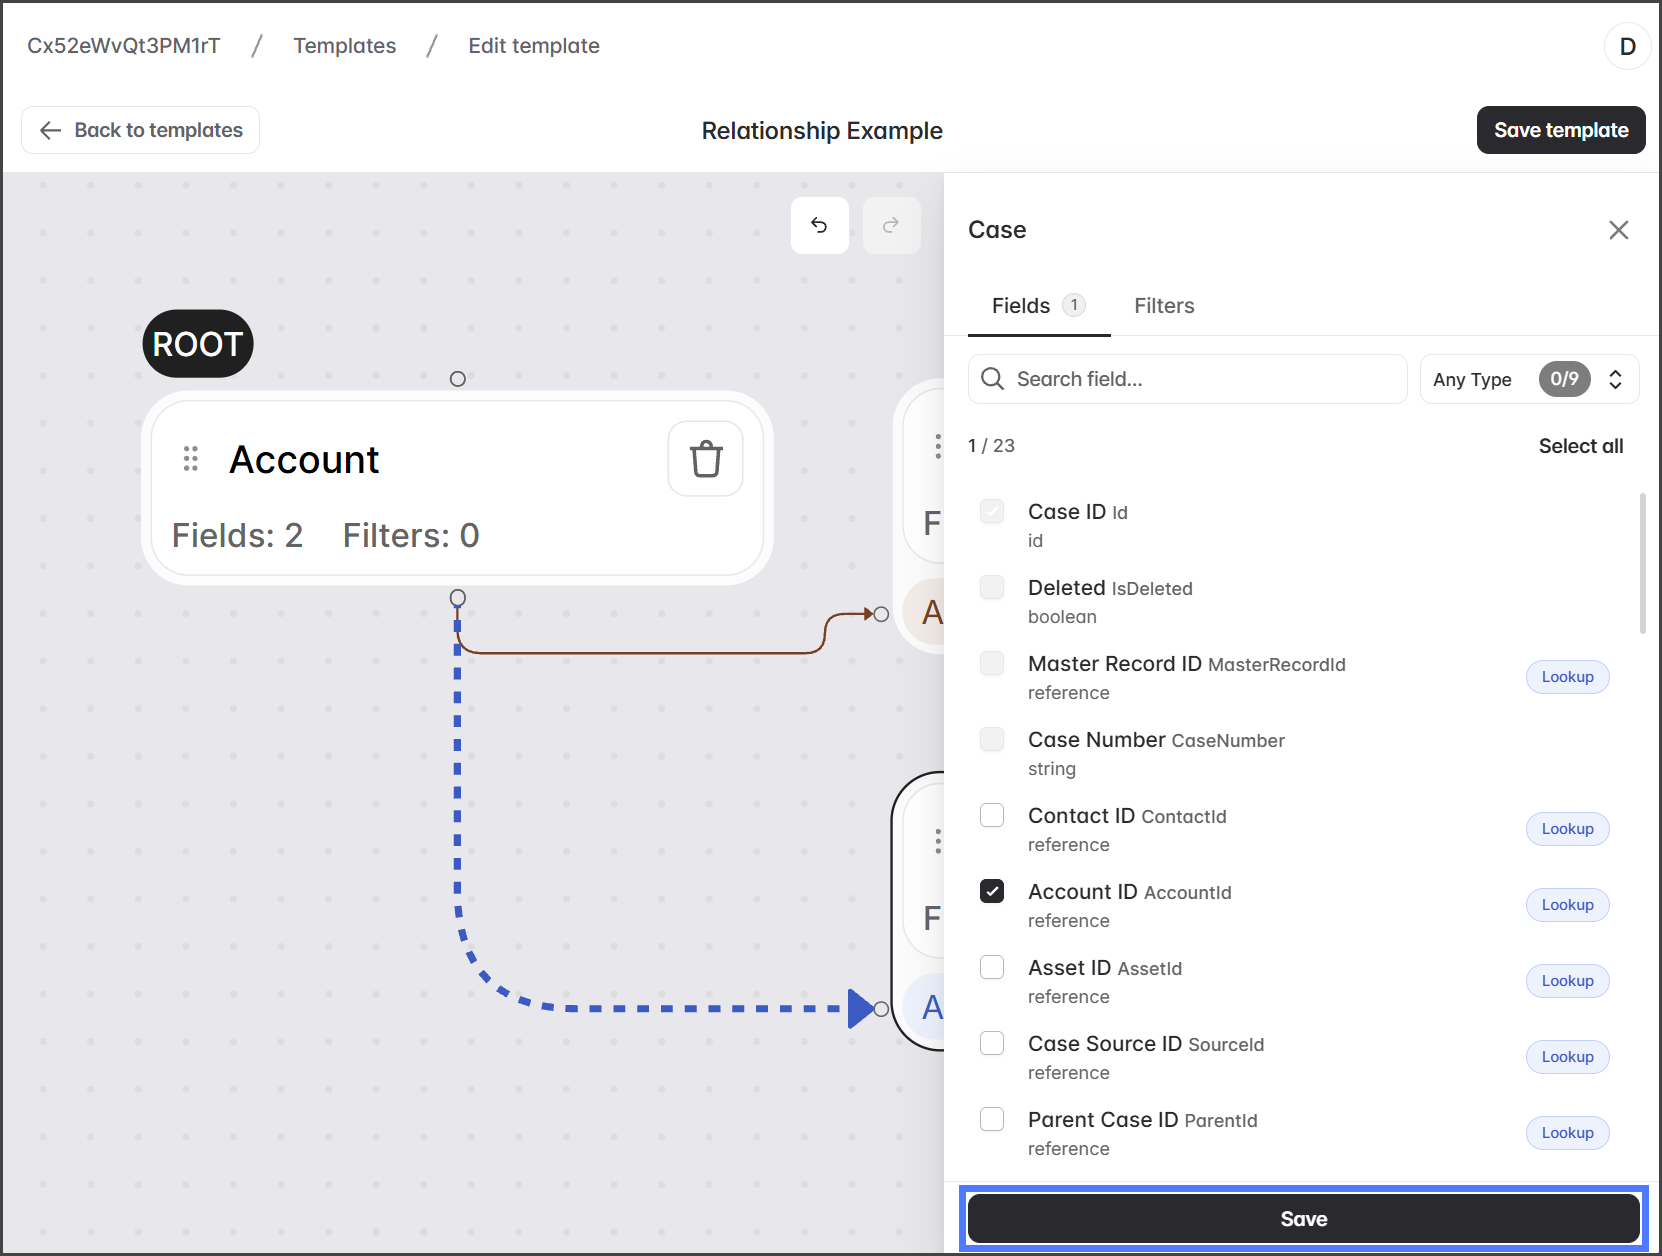Enable the Asset ID field checkbox
The image size is (1662, 1256).
click(x=992, y=968)
